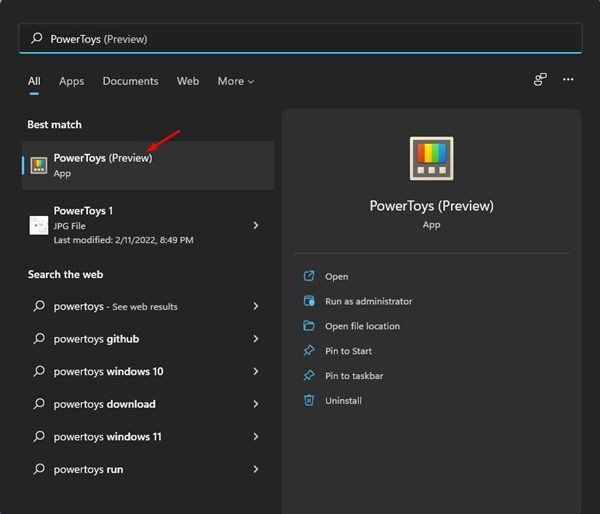Click Open in the PowerToys actions list

pos(336,276)
